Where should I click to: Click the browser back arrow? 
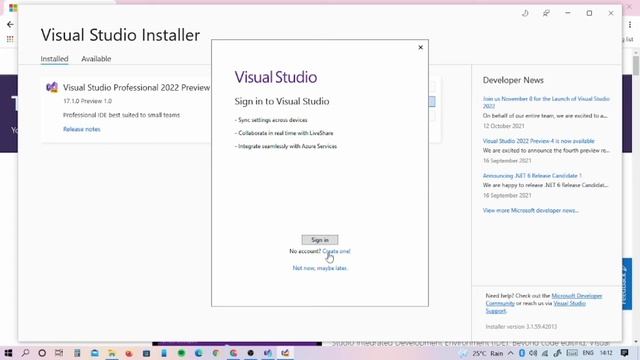[x=10, y=24]
